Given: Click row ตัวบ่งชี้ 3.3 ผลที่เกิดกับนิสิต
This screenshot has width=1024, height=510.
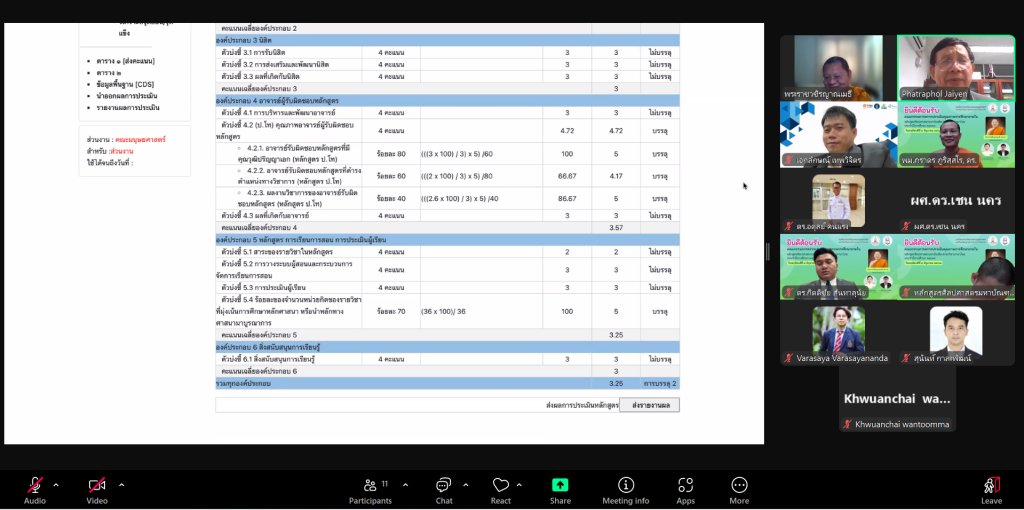Looking at the screenshot, I should click(447, 76).
